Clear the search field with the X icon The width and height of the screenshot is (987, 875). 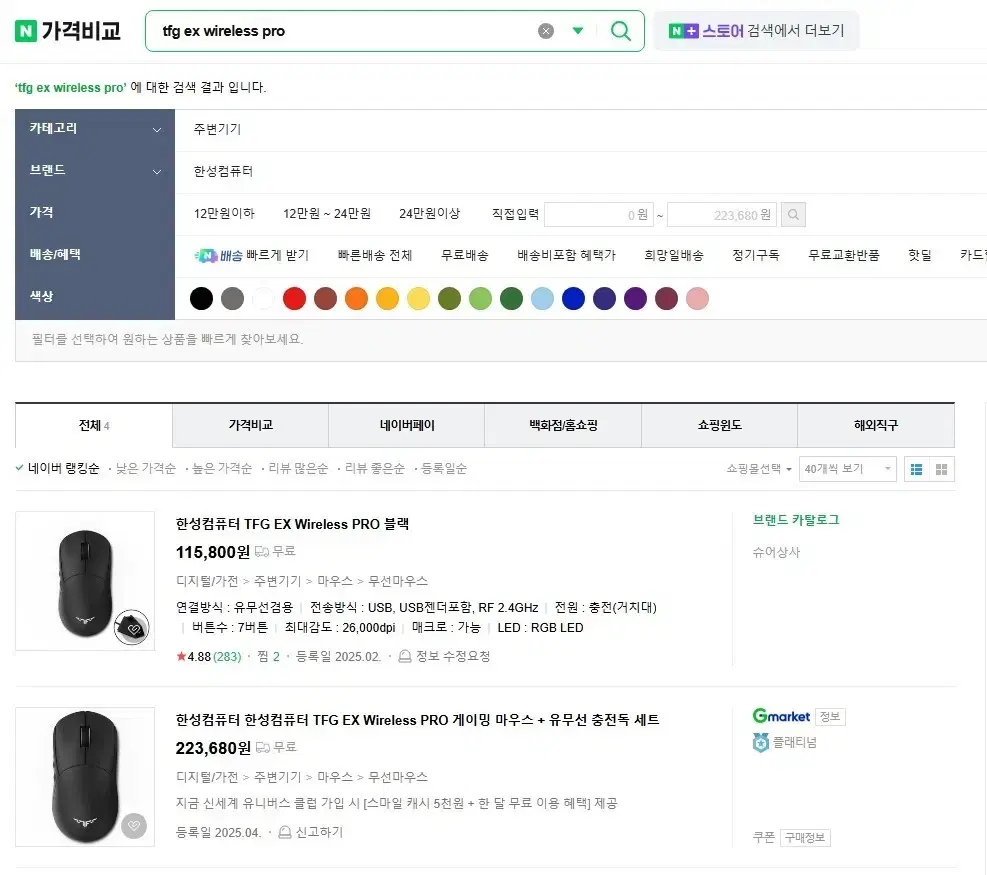tap(546, 31)
